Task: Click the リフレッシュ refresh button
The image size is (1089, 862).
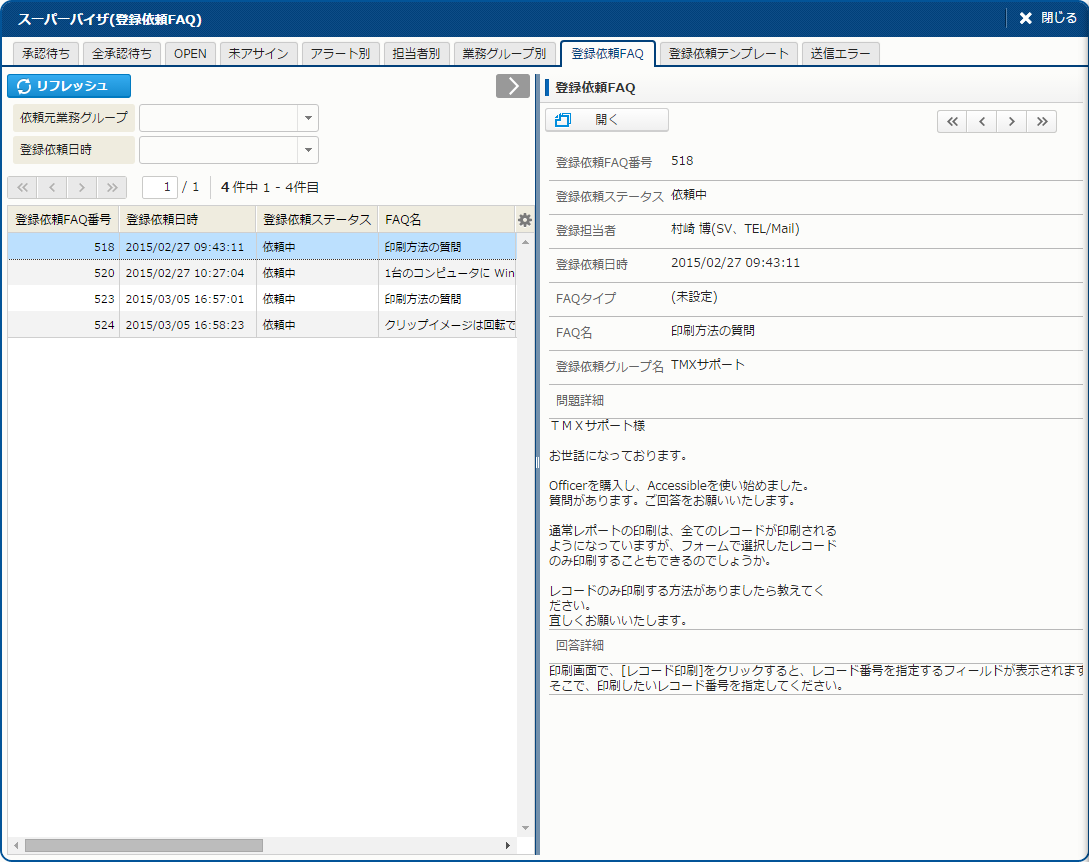Action: pos(69,86)
